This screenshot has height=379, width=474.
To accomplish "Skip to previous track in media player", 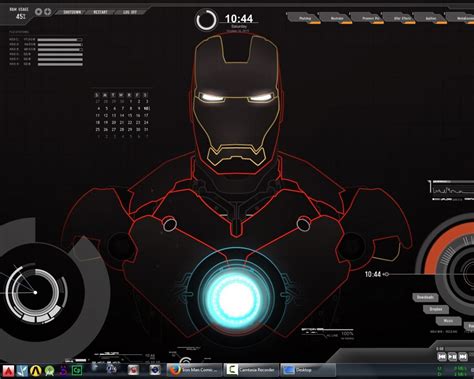I will [442, 357].
